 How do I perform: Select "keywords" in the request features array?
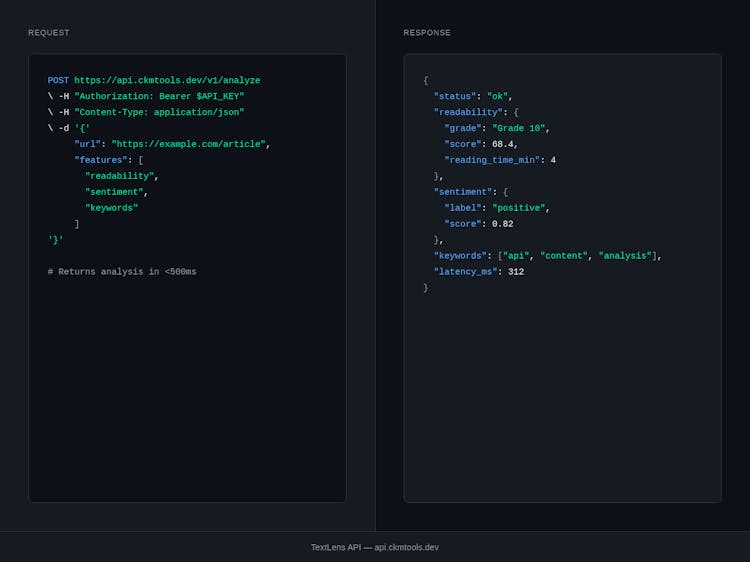(111, 208)
